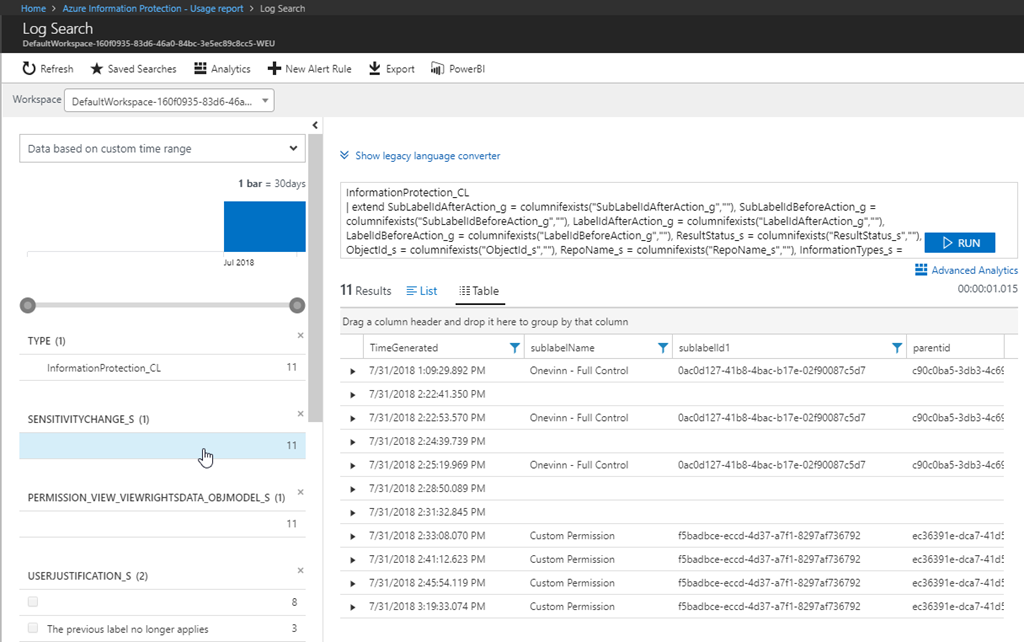Image resolution: width=1024 pixels, height=642 pixels.
Task: Switch to the List view tab
Action: coord(422,291)
